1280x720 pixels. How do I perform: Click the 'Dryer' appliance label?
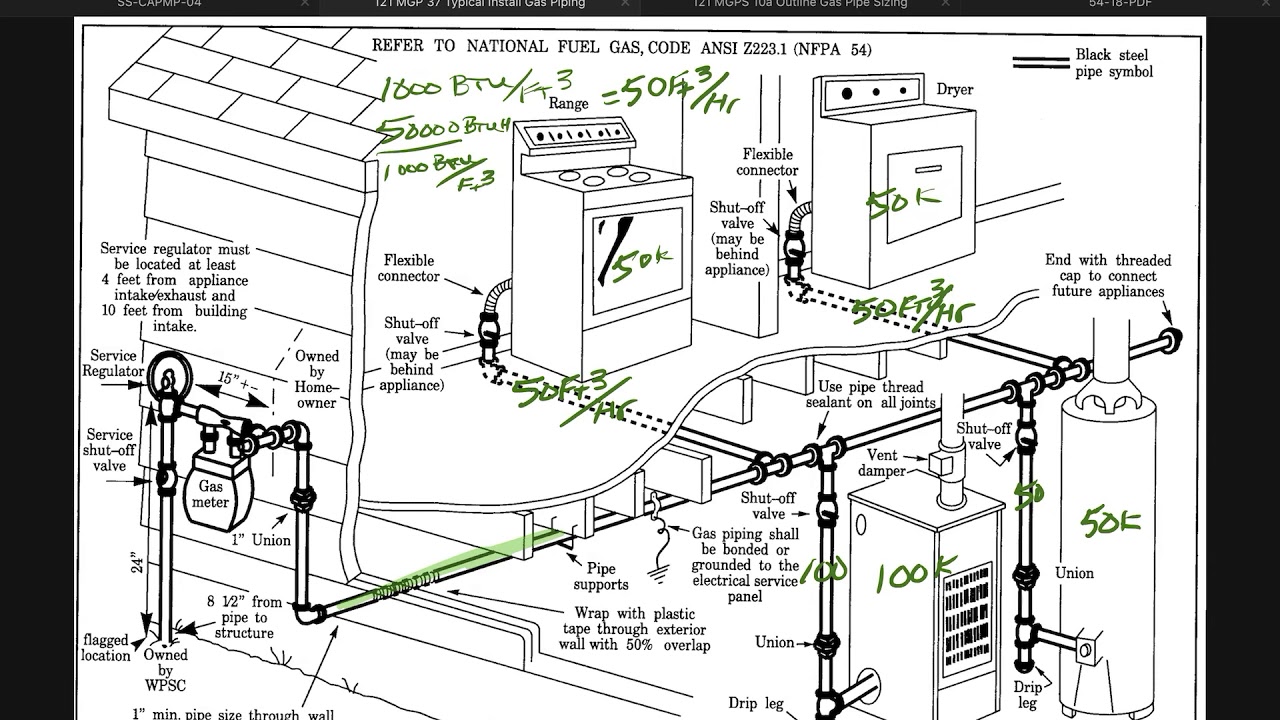[x=954, y=89]
